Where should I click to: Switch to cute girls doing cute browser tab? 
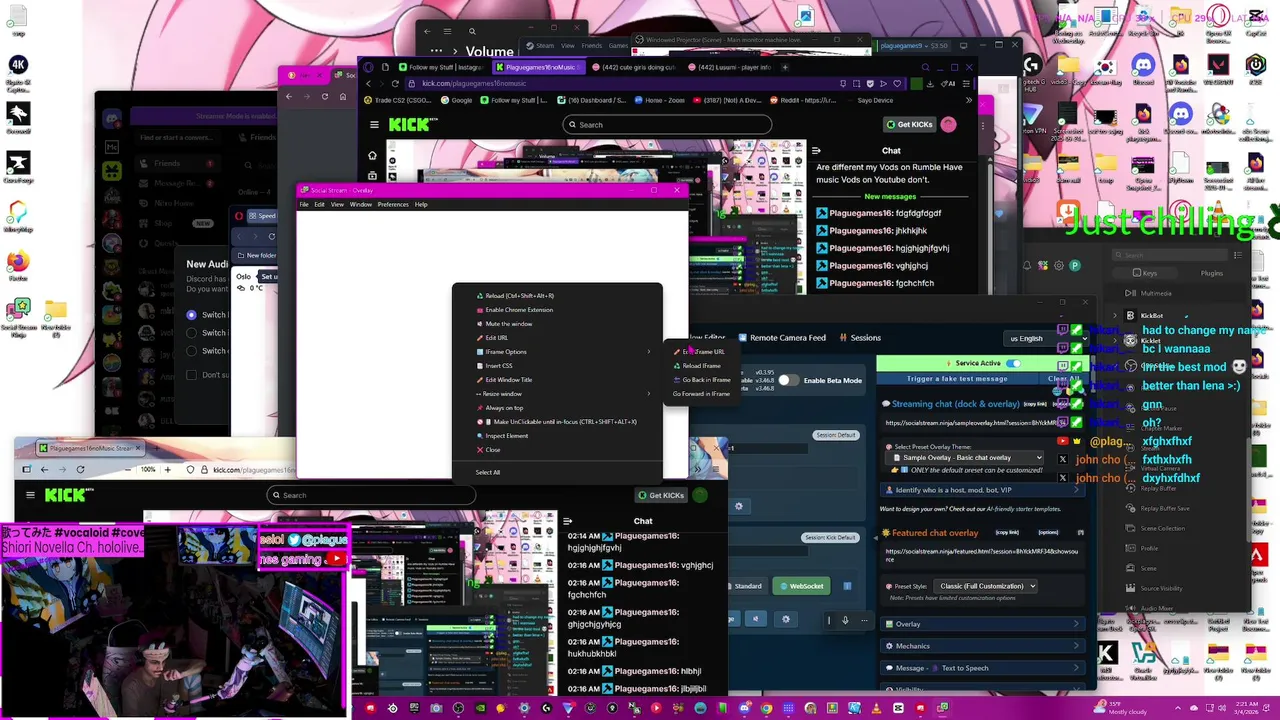tap(634, 67)
